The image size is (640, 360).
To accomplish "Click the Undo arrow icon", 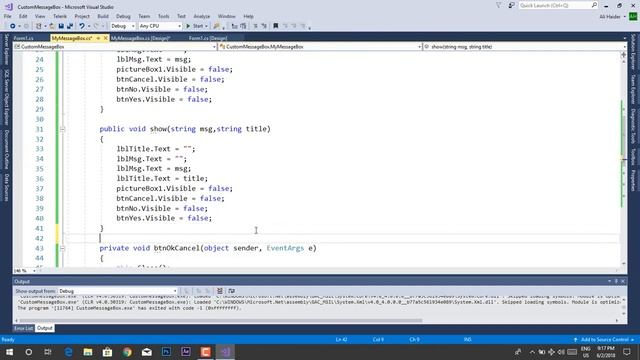I will coord(82,26).
